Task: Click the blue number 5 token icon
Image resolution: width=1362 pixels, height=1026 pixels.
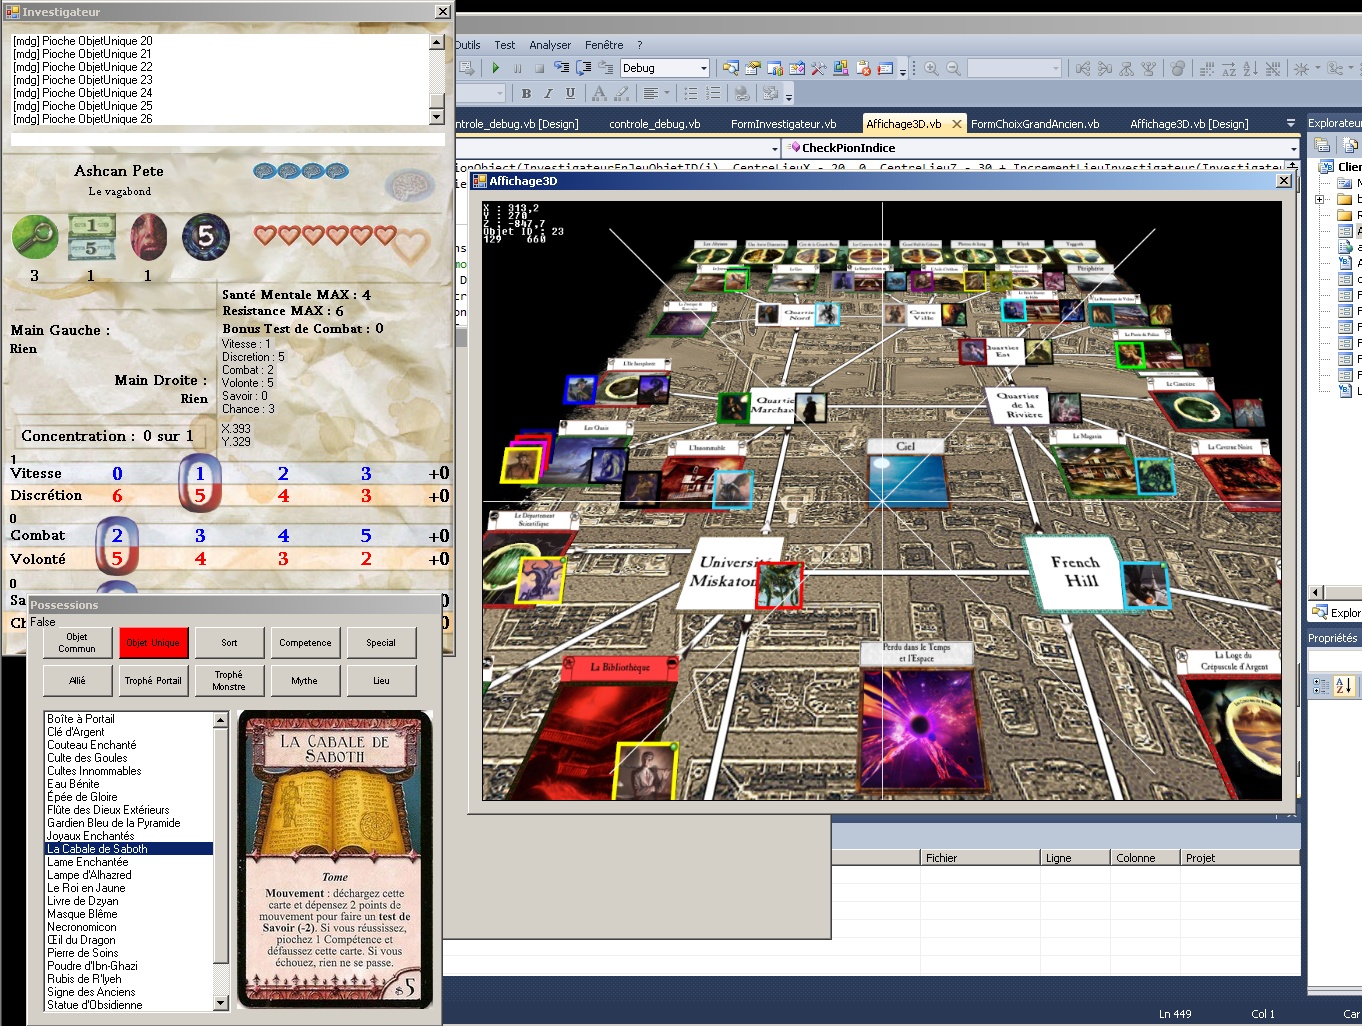Action: [x=206, y=237]
